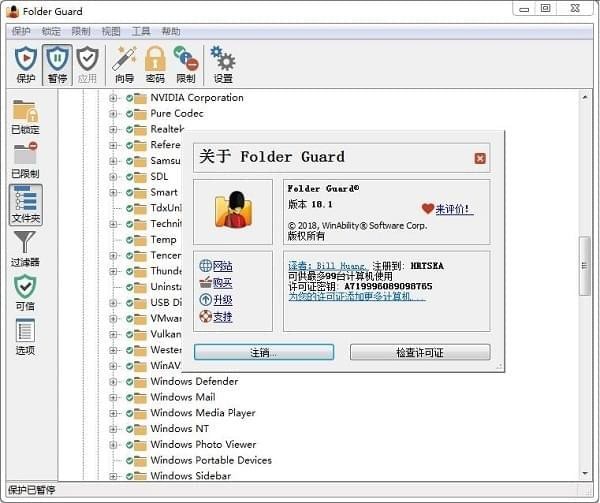Open the 可信 (Trusted) sidebar icon
This screenshot has height=503, width=600.
[25, 292]
